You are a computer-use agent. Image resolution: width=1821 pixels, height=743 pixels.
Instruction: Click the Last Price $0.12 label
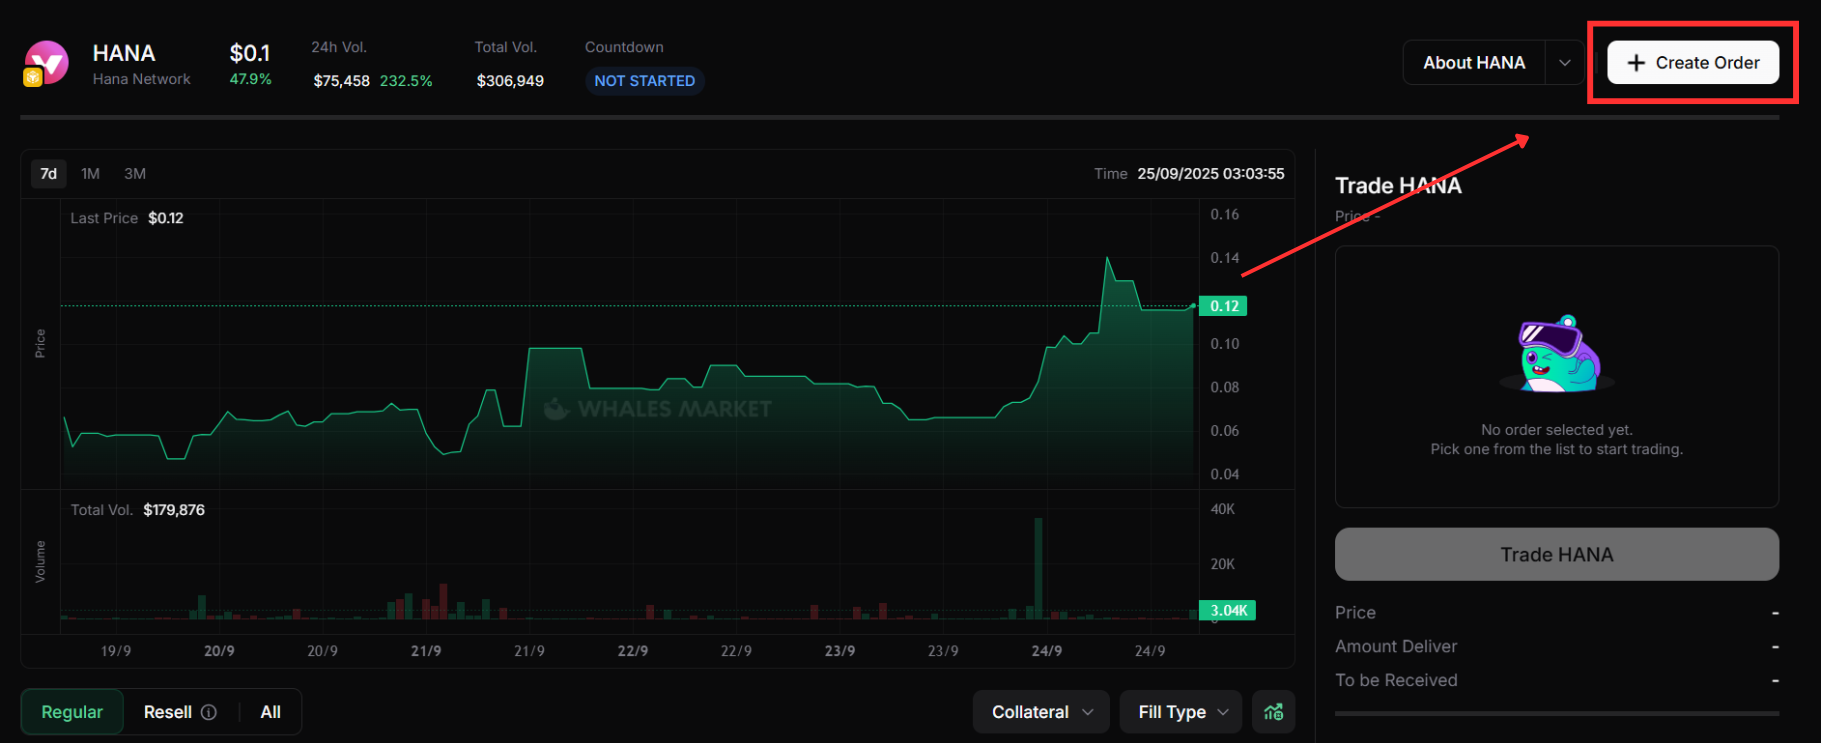tap(127, 218)
